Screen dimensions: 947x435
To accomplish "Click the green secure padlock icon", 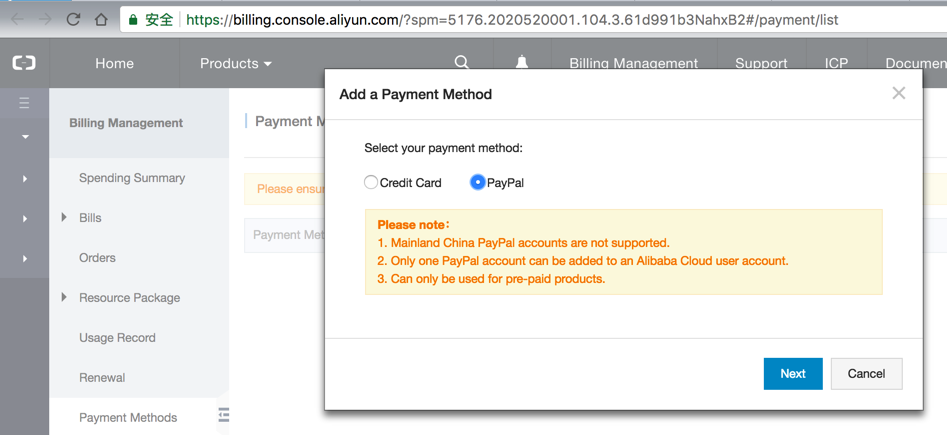I will [134, 19].
